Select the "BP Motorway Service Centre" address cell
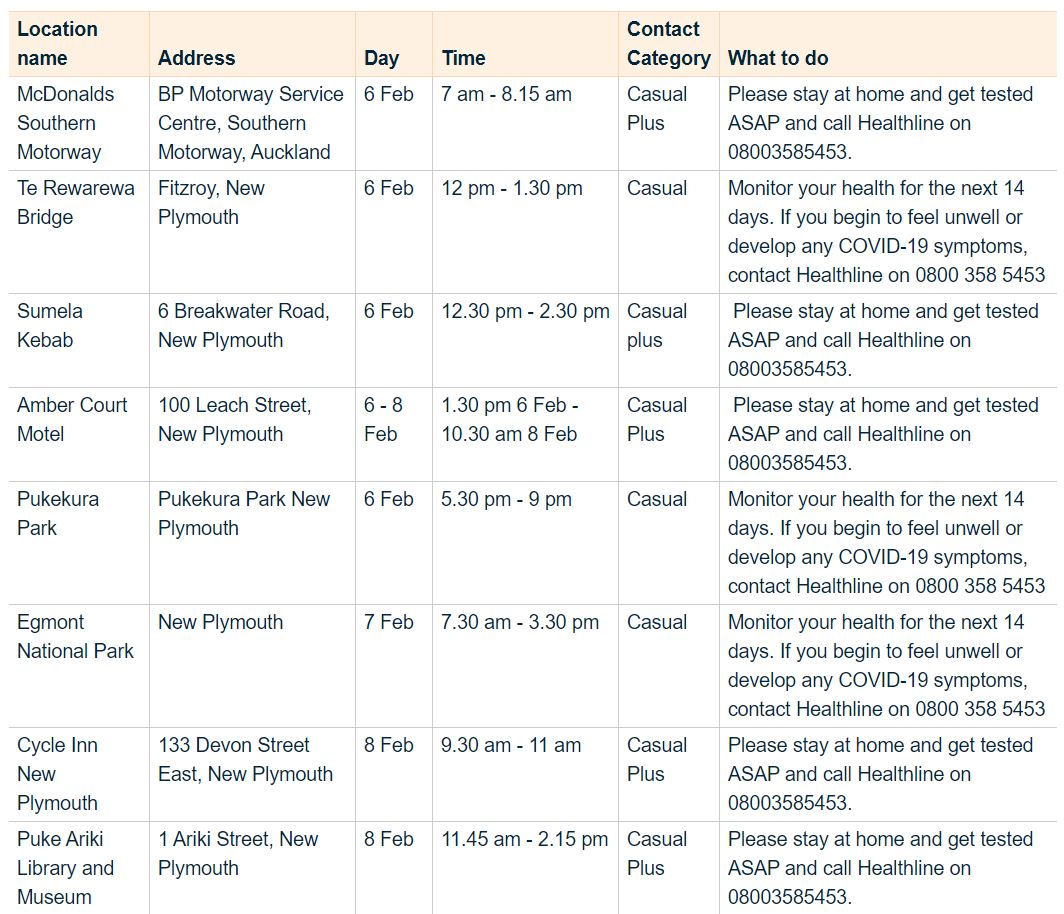Viewport: 1064px width, 914px height. click(x=250, y=123)
